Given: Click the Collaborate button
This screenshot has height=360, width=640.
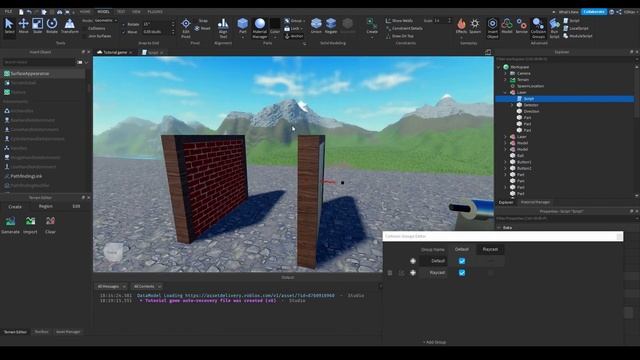Looking at the screenshot, I should (594, 12).
